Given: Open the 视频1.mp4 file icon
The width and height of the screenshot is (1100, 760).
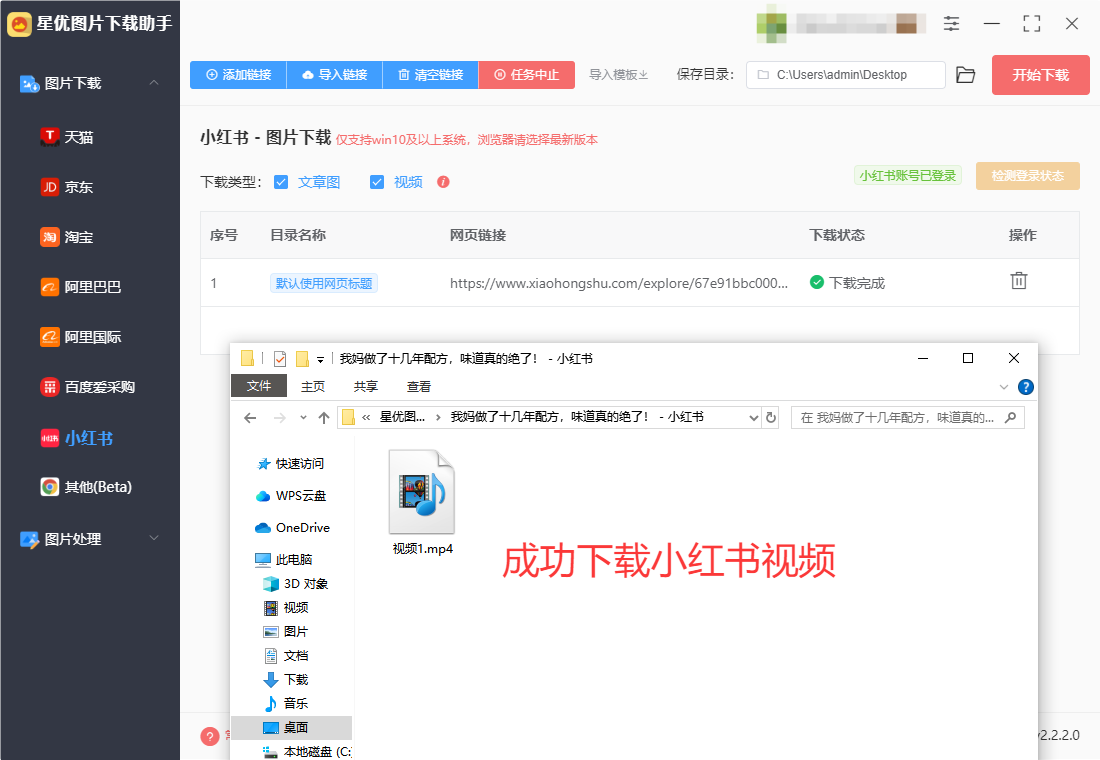Looking at the screenshot, I should coord(422,492).
